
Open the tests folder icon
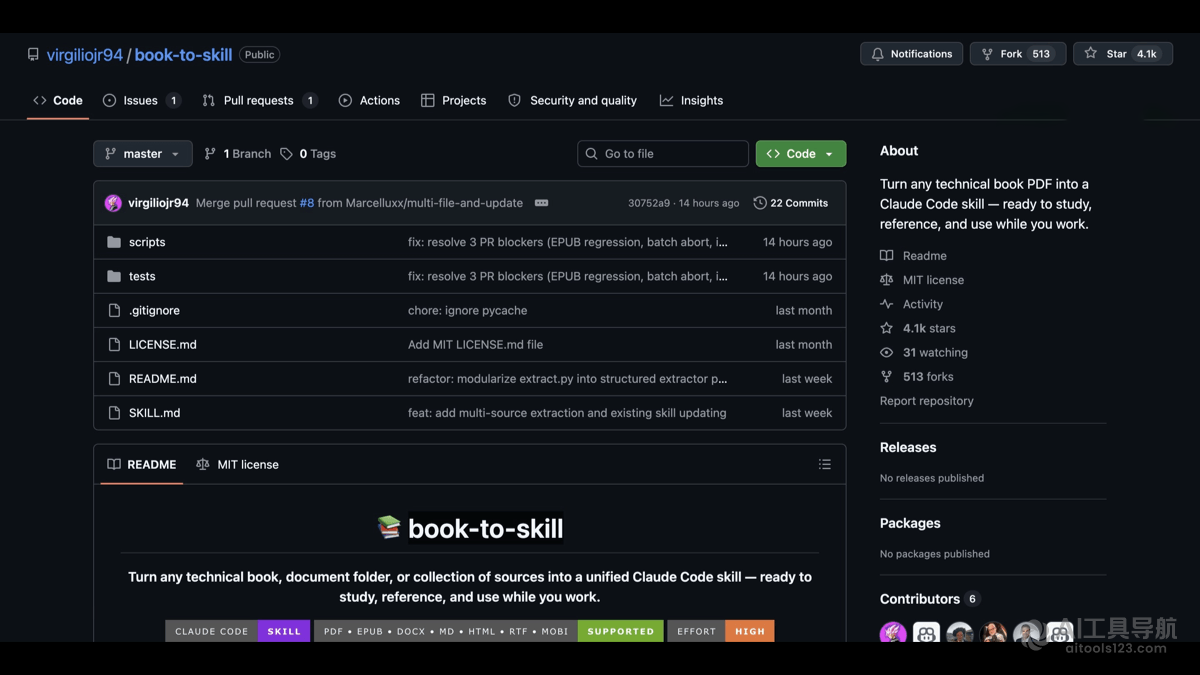(x=114, y=276)
